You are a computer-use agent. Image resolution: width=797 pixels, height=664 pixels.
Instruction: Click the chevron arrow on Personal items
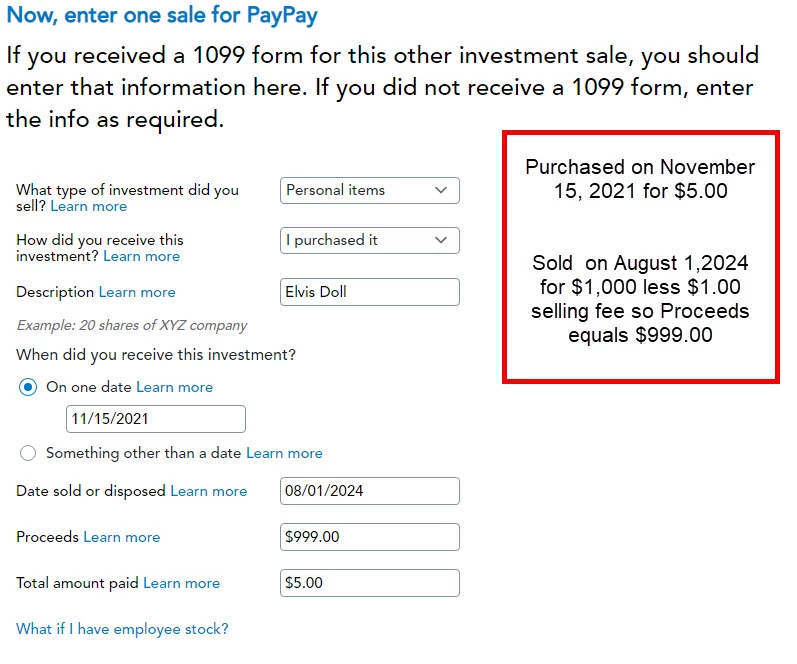(x=441, y=190)
